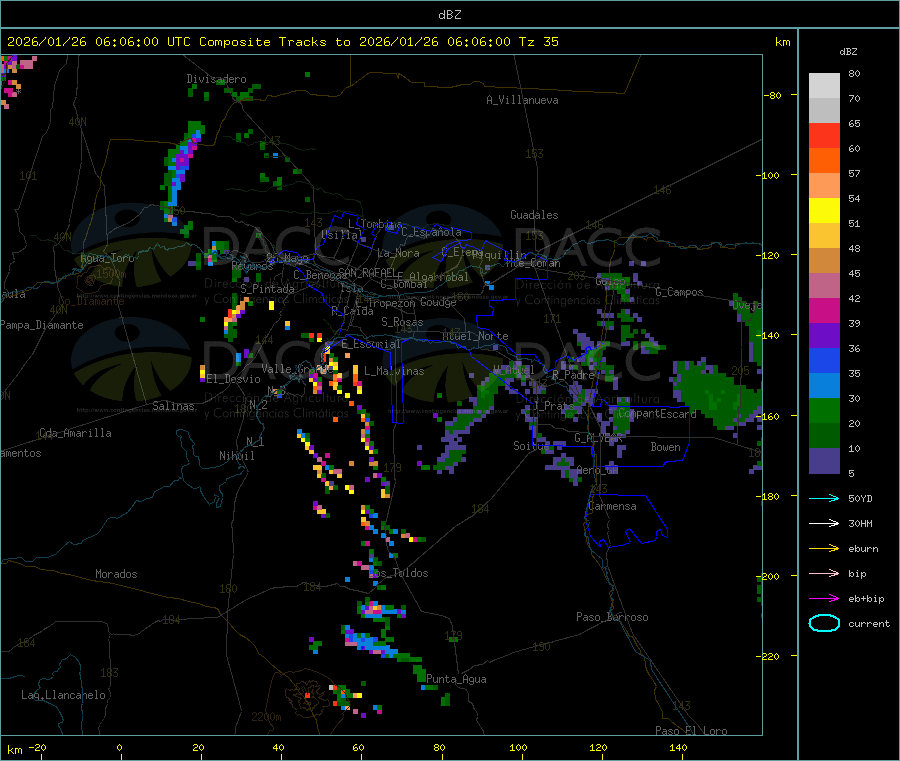The image size is (900, 761).
Task: Click the '-220' tick on the right axis
Action: pos(769,657)
